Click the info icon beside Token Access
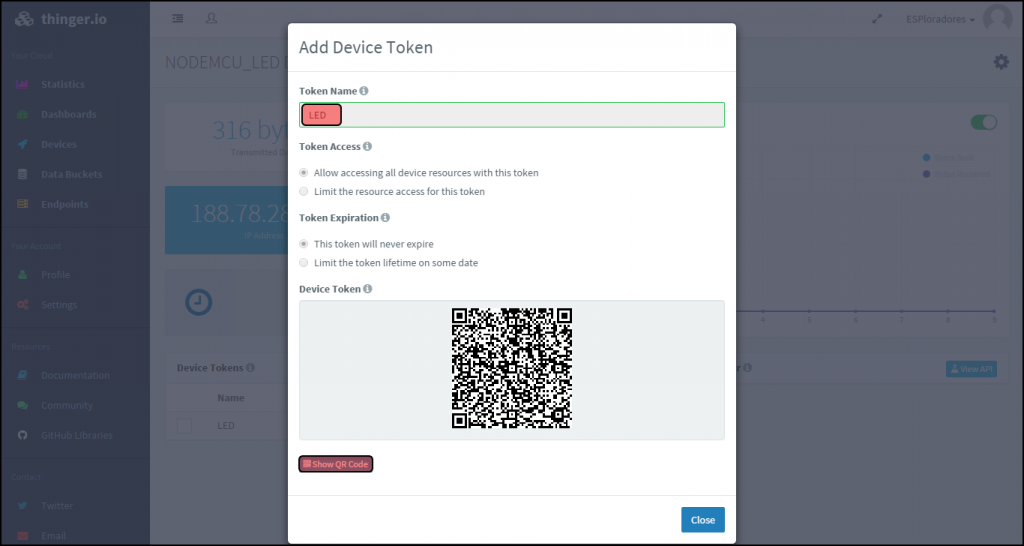The height and width of the screenshot is (546, 1024). pyautogui.click(x=367, y=146)
